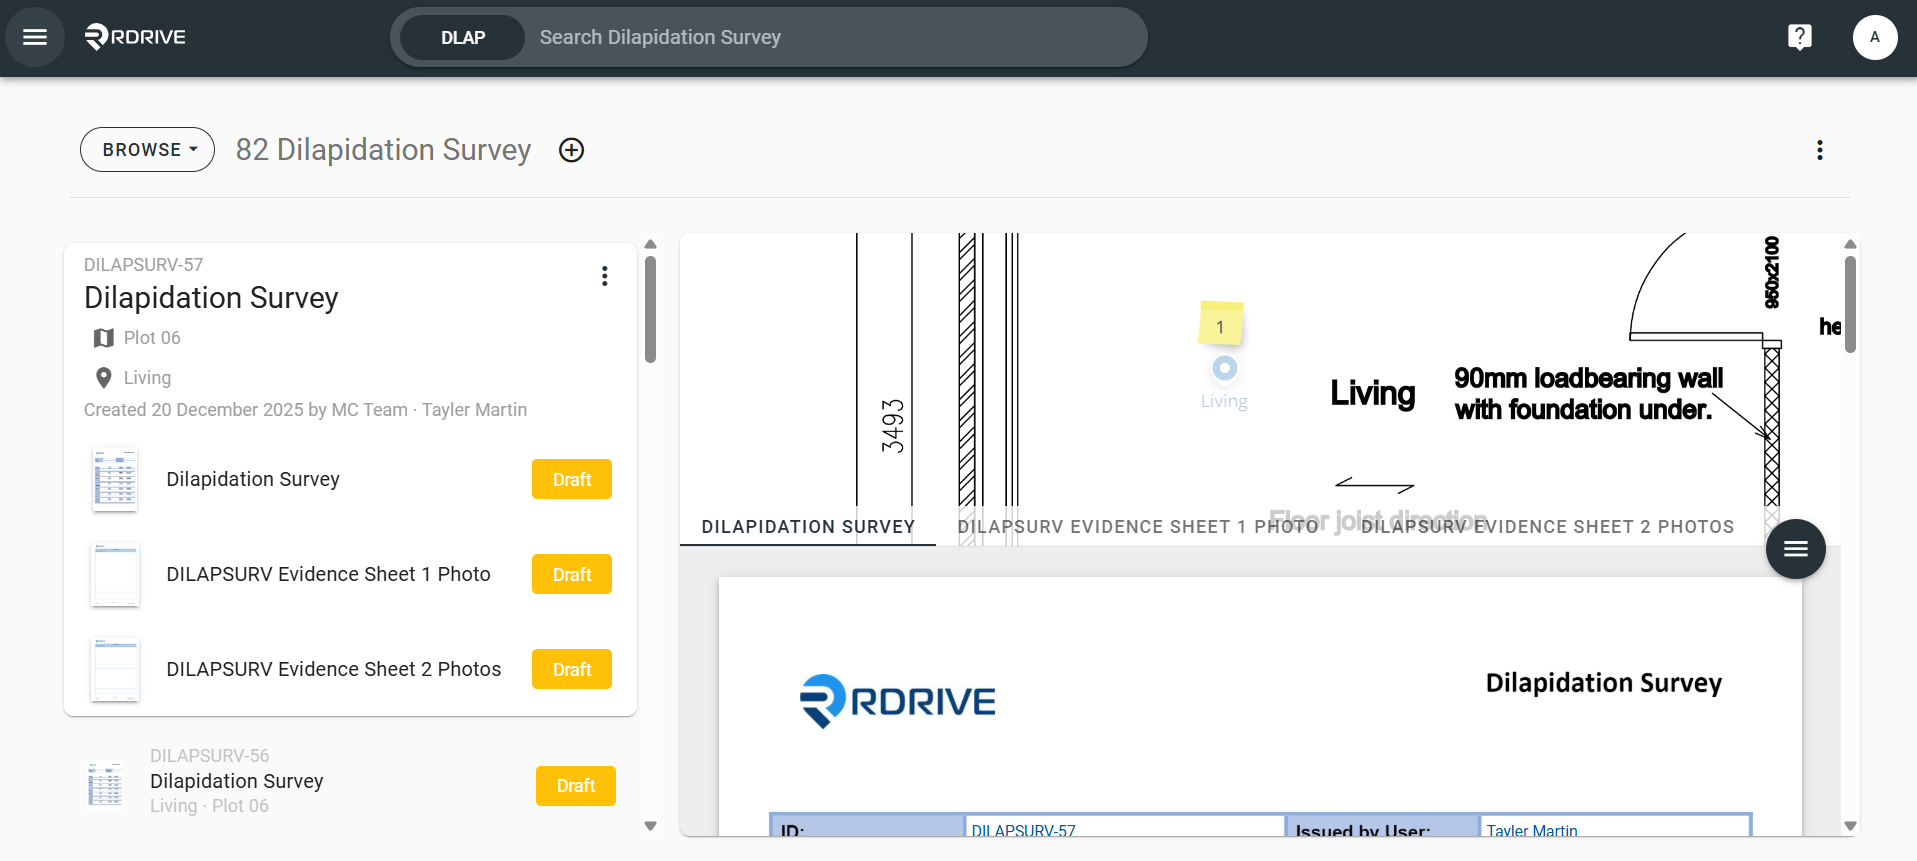Click preview pane scroll-up arrow

(x=1850, y=244)
